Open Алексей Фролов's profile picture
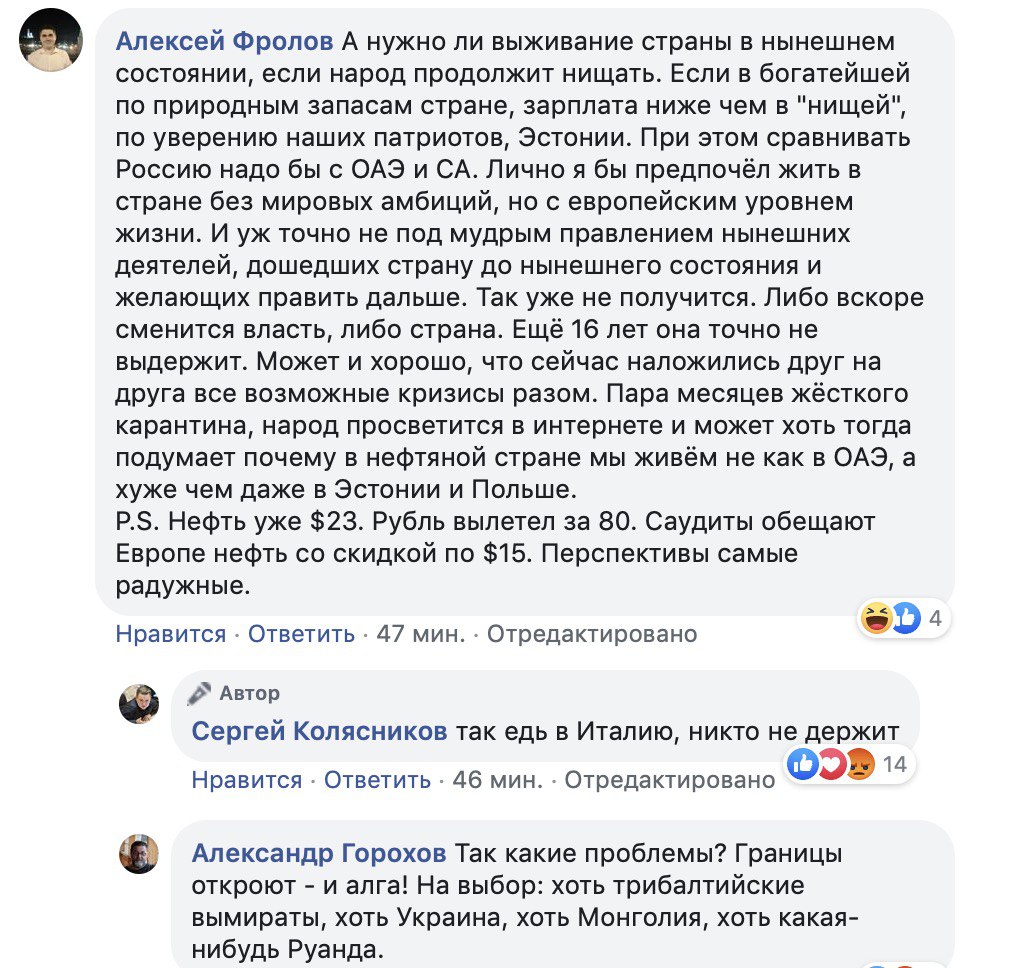The image size is (1022, 968). pyautogui.click(x=51, y=40)
